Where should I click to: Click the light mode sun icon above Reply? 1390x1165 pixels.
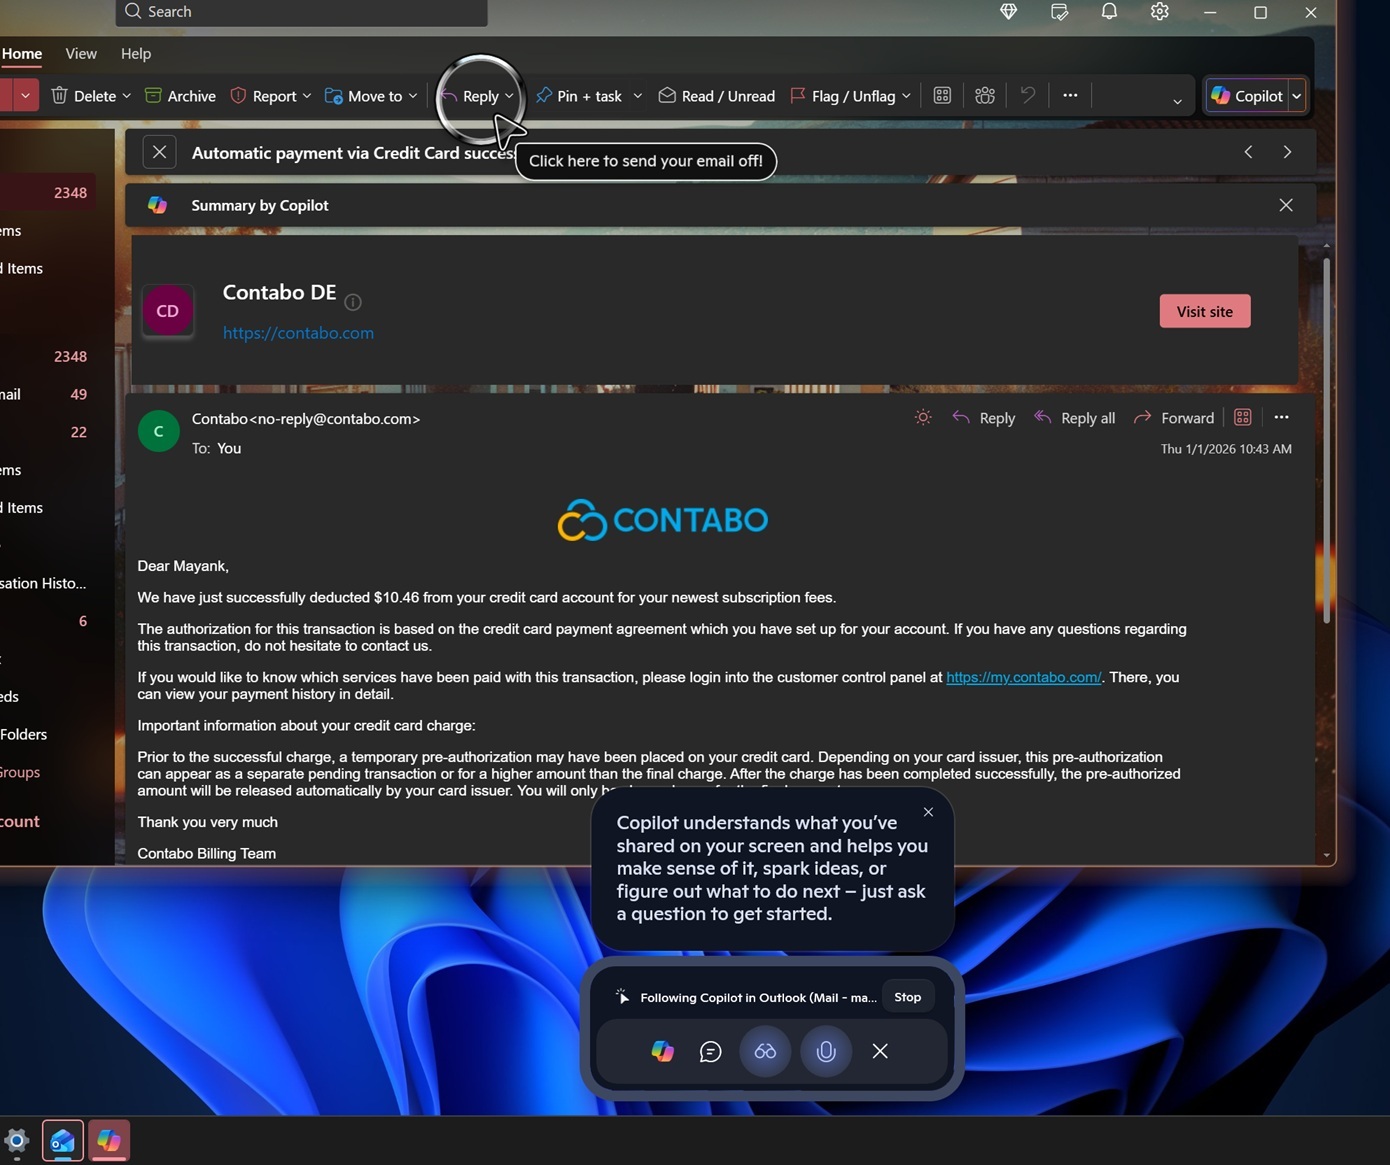coord(922,417)
